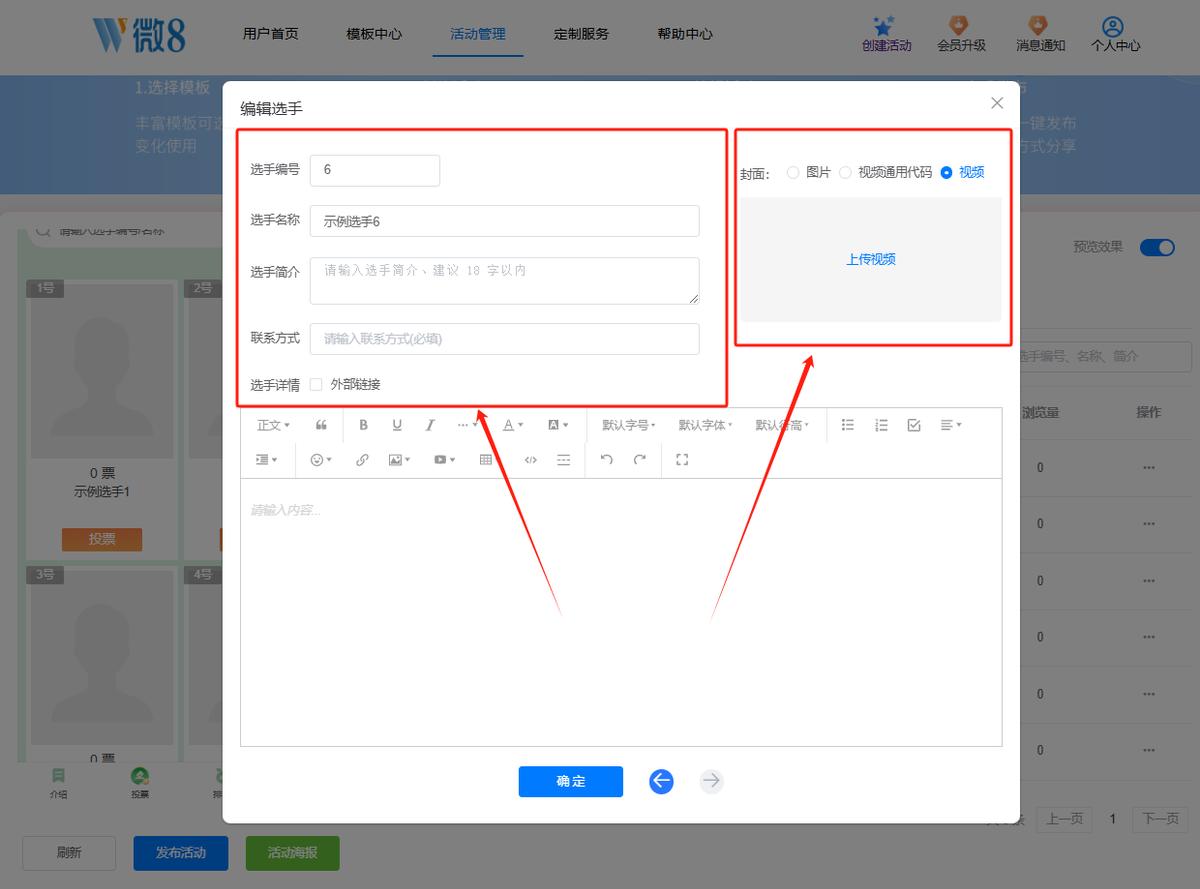The image size is (1200, 889).
Task: Switch editor to fullscreen mode
Action: [683, 460]
